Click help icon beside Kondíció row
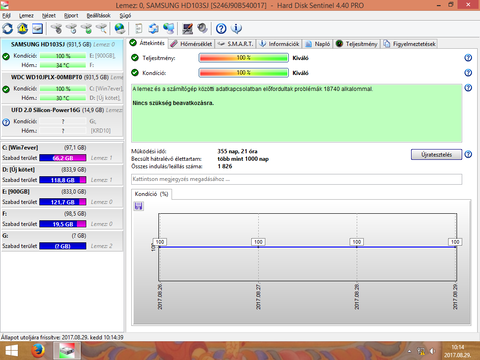Image resolution: width=480 pixels, height=360 pixels. point(468,73)
